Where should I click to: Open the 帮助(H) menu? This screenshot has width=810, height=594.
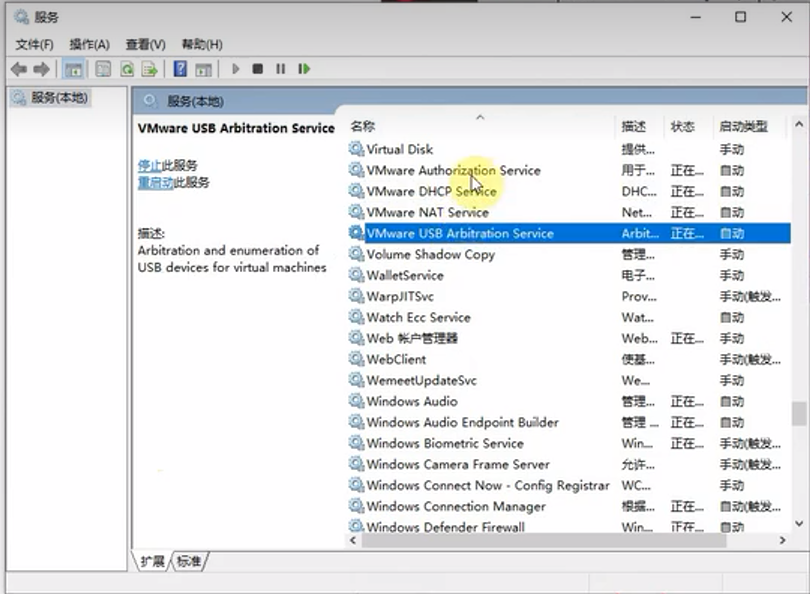[x=202, y=44]
